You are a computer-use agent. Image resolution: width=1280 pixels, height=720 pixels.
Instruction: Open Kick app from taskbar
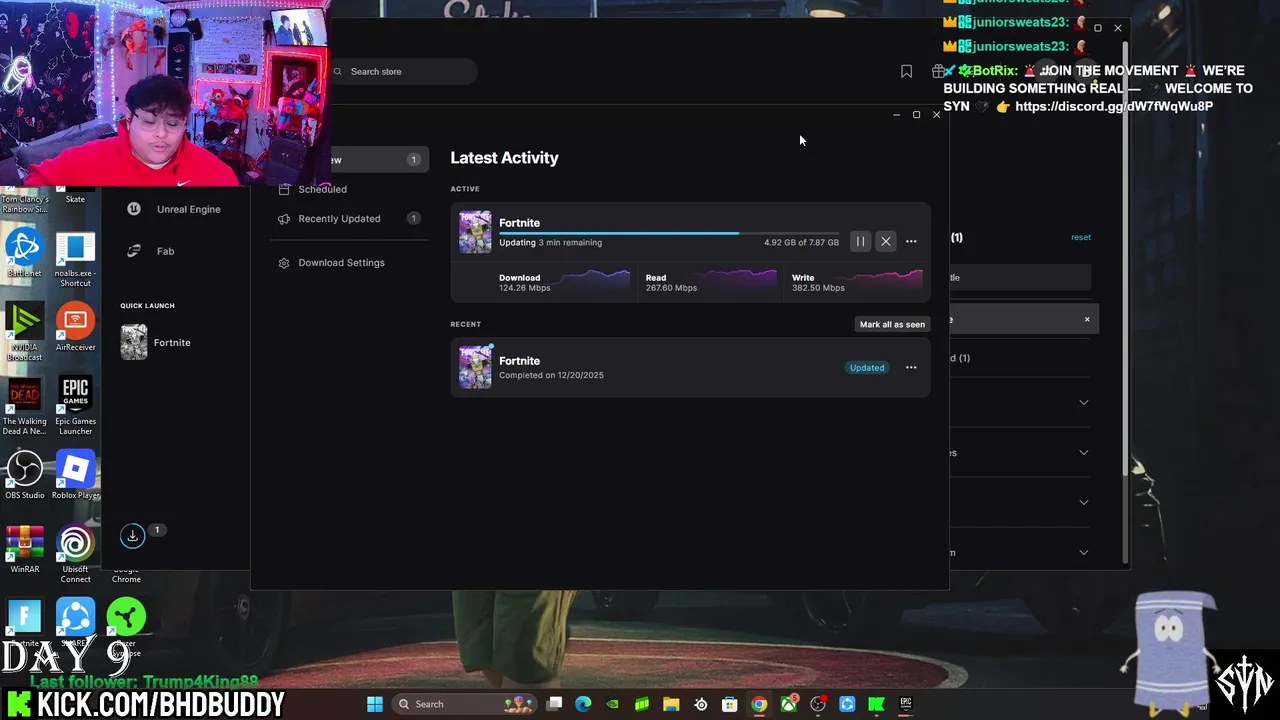tap(876, 704)
